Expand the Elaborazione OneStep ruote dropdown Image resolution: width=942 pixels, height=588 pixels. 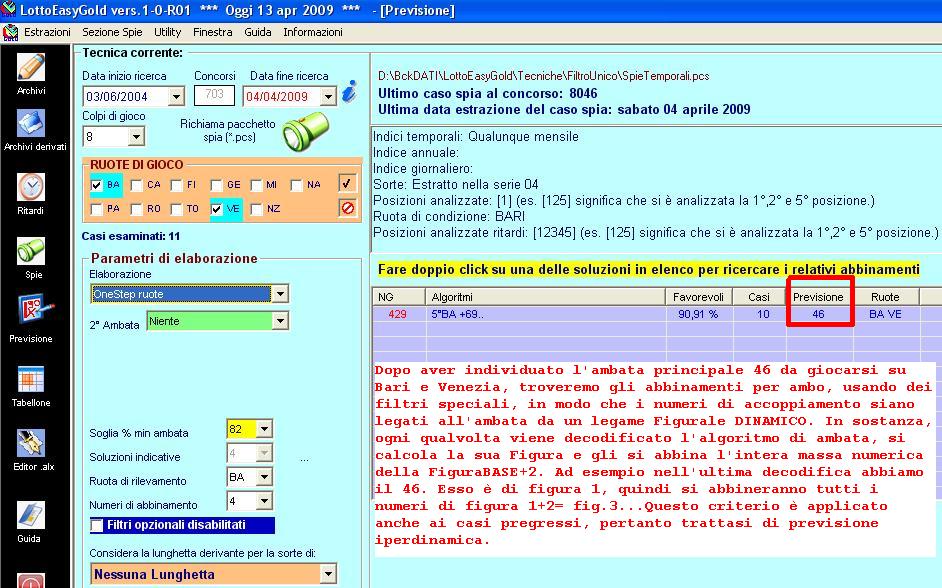(280, 294)
